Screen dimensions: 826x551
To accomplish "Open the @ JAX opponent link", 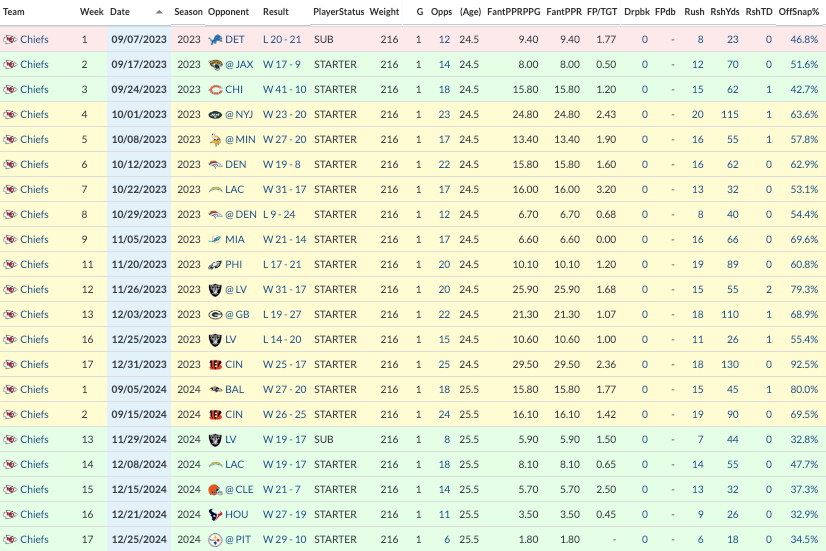I will [239, 64].
